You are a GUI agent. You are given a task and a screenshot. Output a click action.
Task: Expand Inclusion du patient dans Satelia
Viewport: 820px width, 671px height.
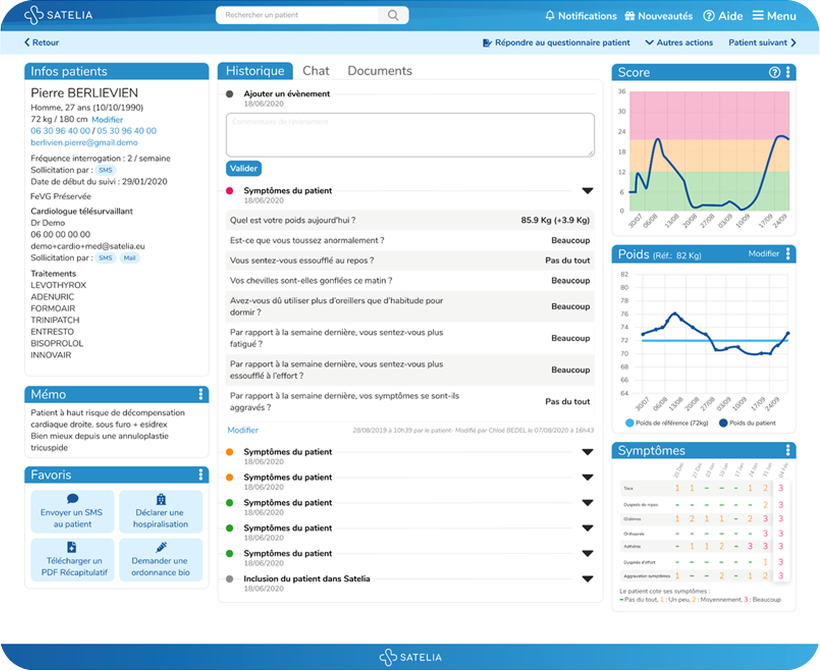[588, 579]
